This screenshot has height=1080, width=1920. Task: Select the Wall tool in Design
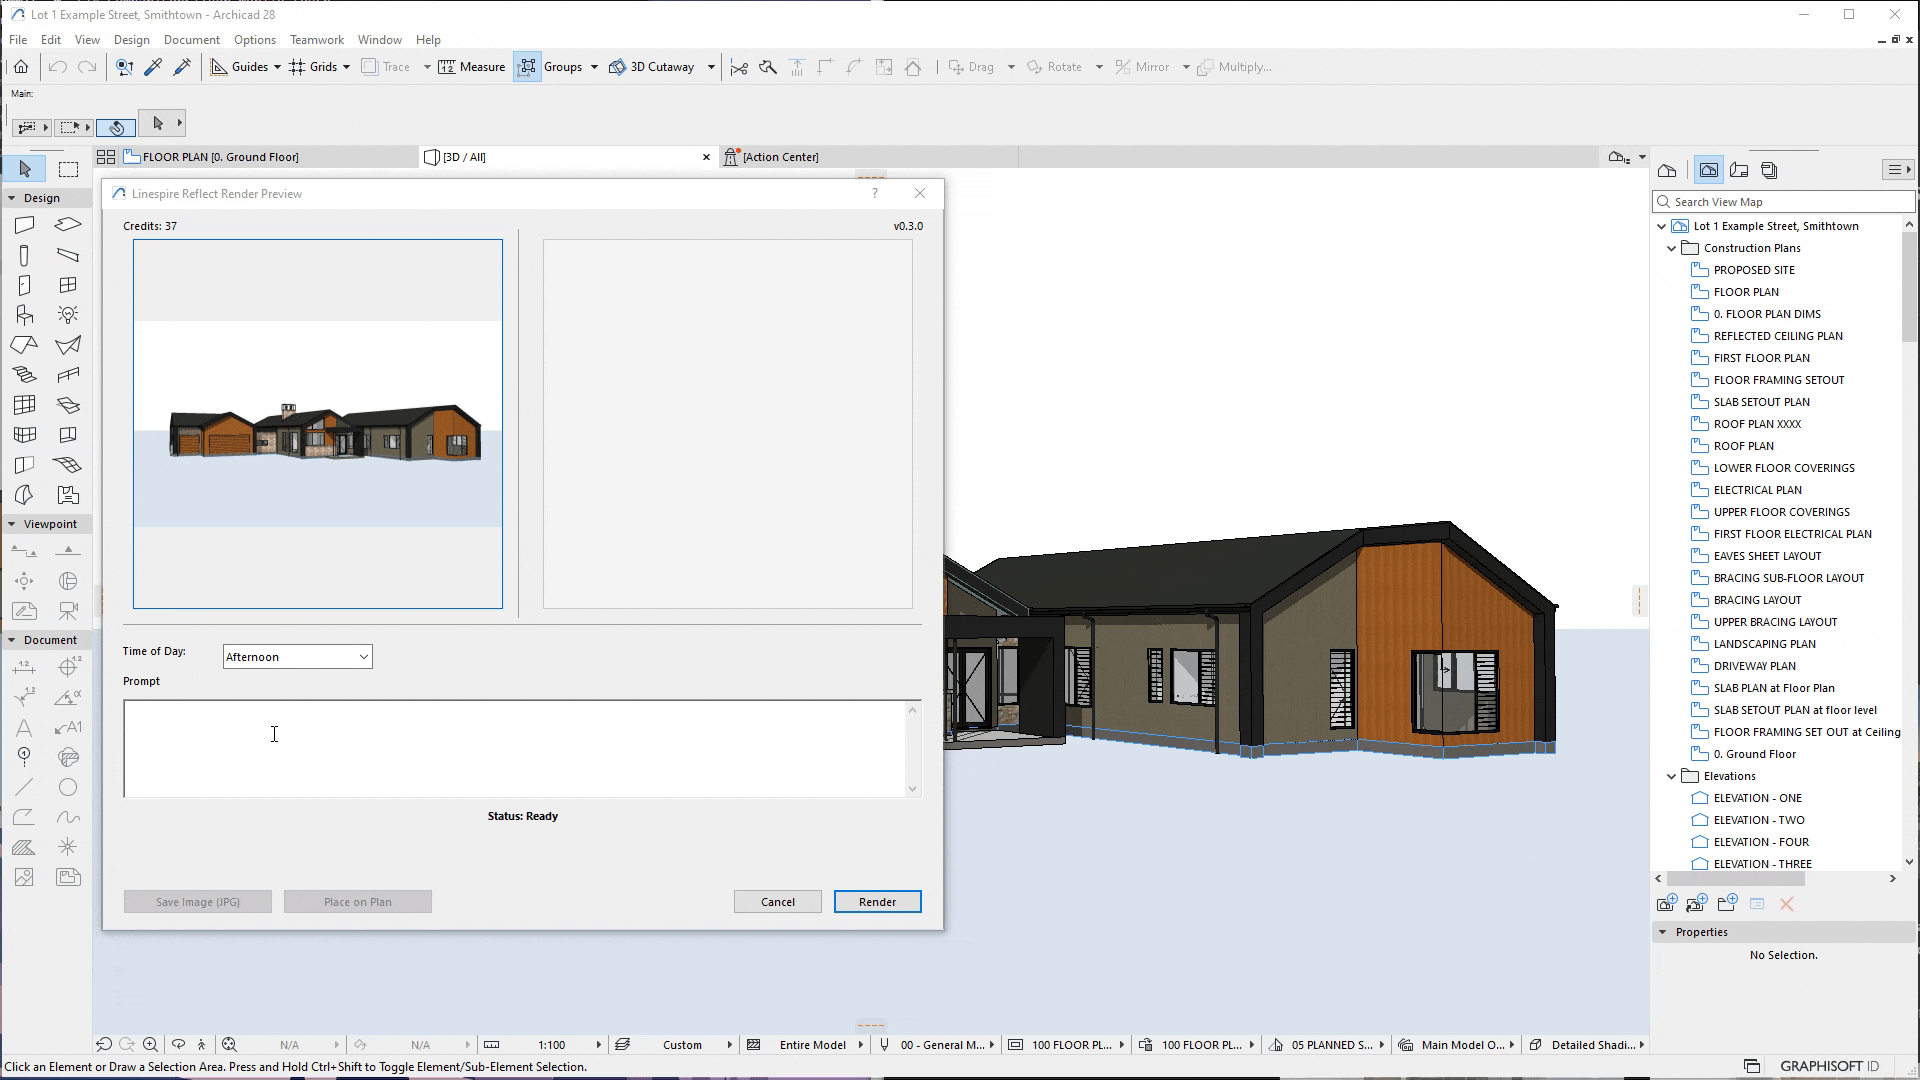(25, 225)
